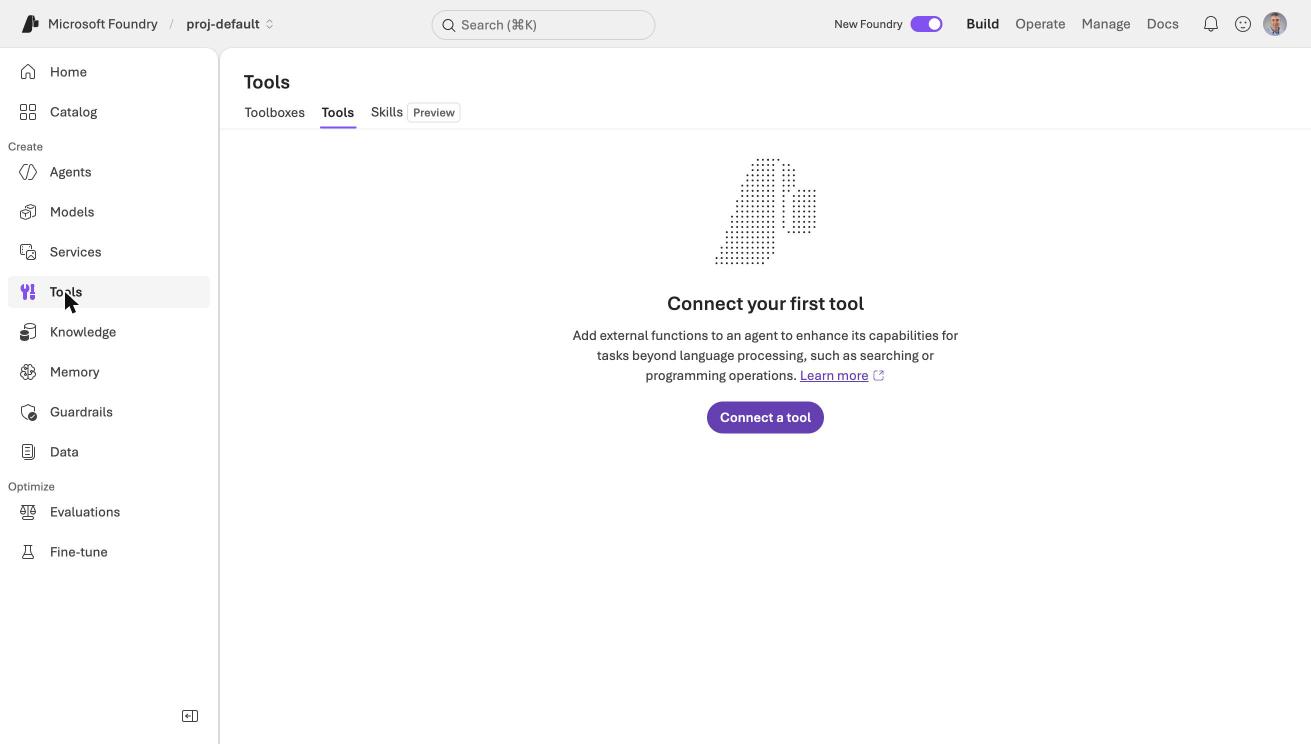
Task: Click the Evaluations scale icon
Action: (x=28, y=512)
